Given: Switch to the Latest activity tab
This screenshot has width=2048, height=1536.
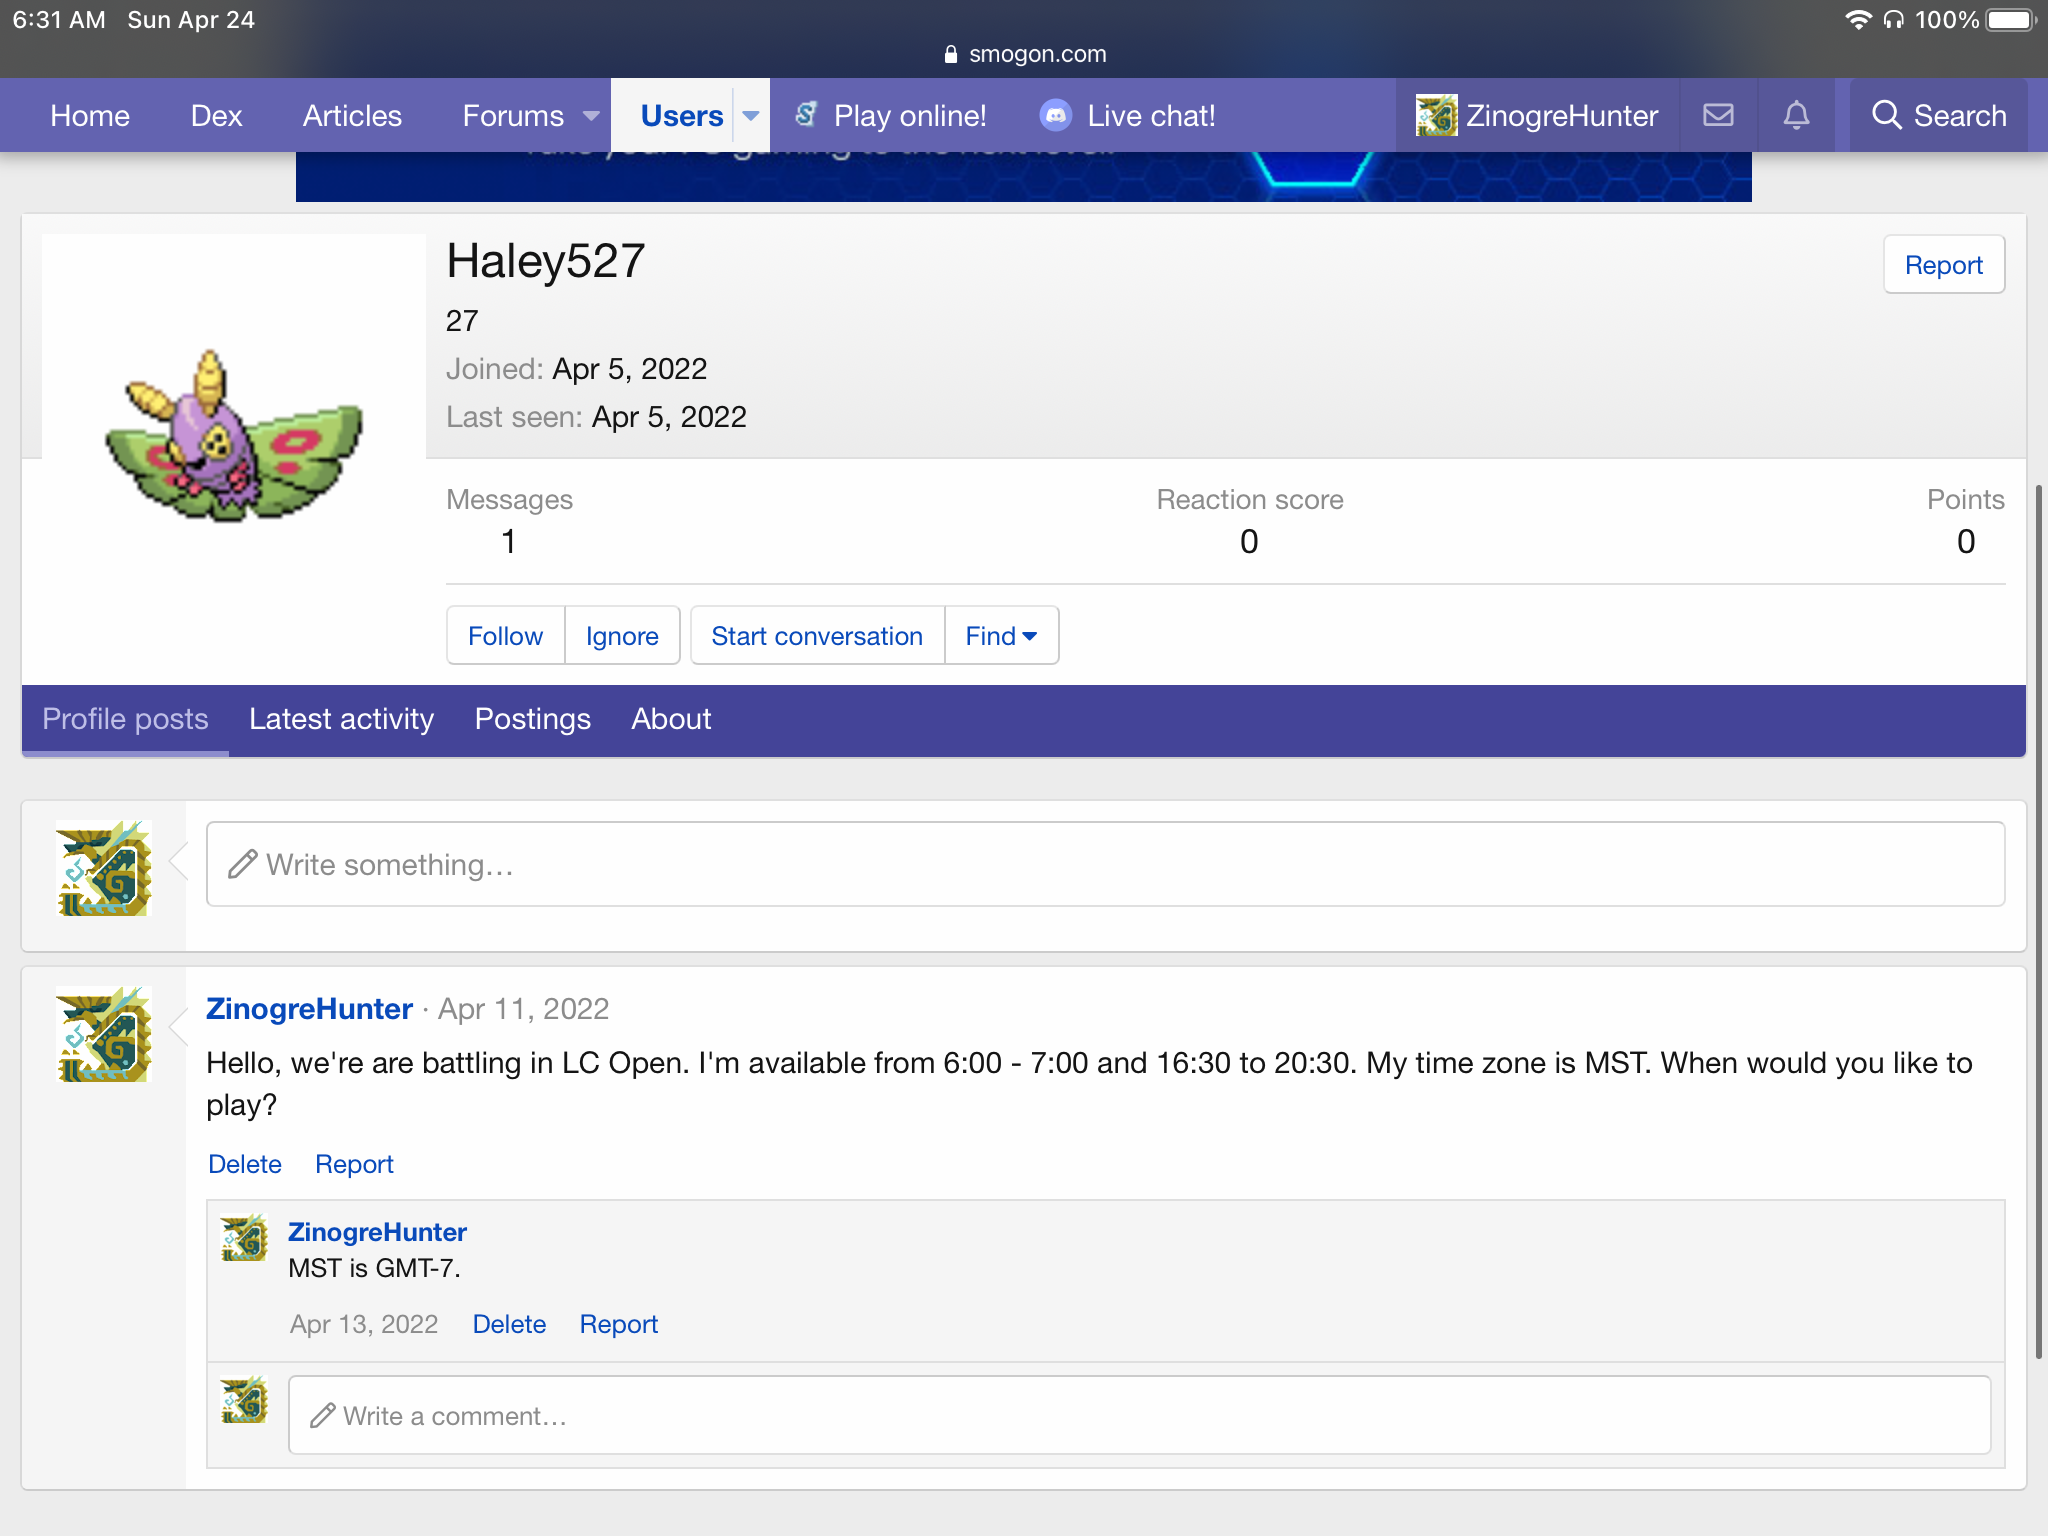Looking at the screenshot, I should click(x=341, y=719).
